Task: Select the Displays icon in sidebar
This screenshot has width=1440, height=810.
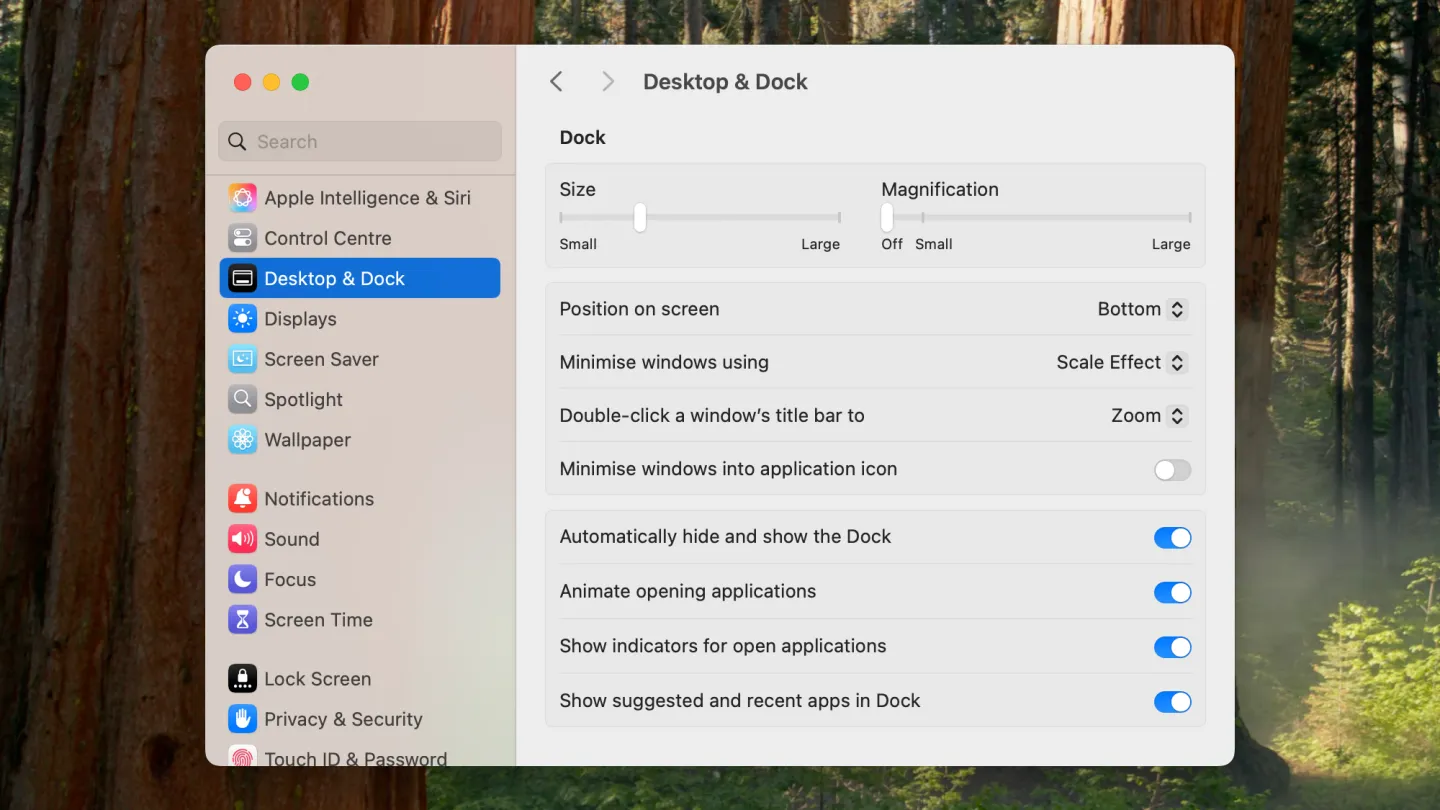Action: click(242, 319)
